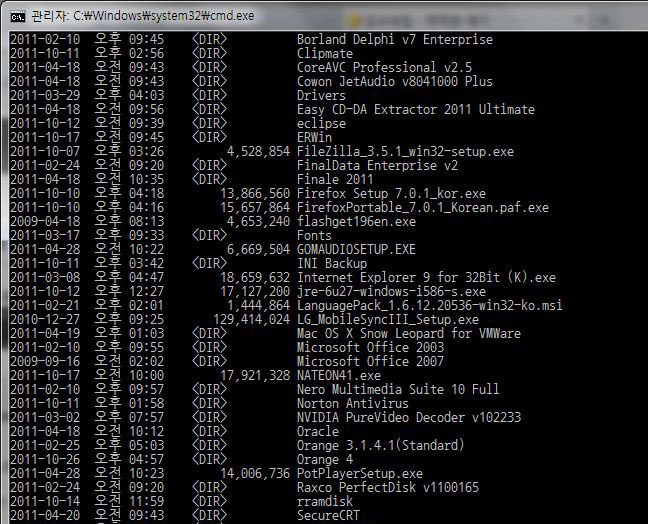Click date '2009-09-16' of Office 2007 row
Image resolution: width=648 pixels, height=524 pixels.
click(45, 362)
